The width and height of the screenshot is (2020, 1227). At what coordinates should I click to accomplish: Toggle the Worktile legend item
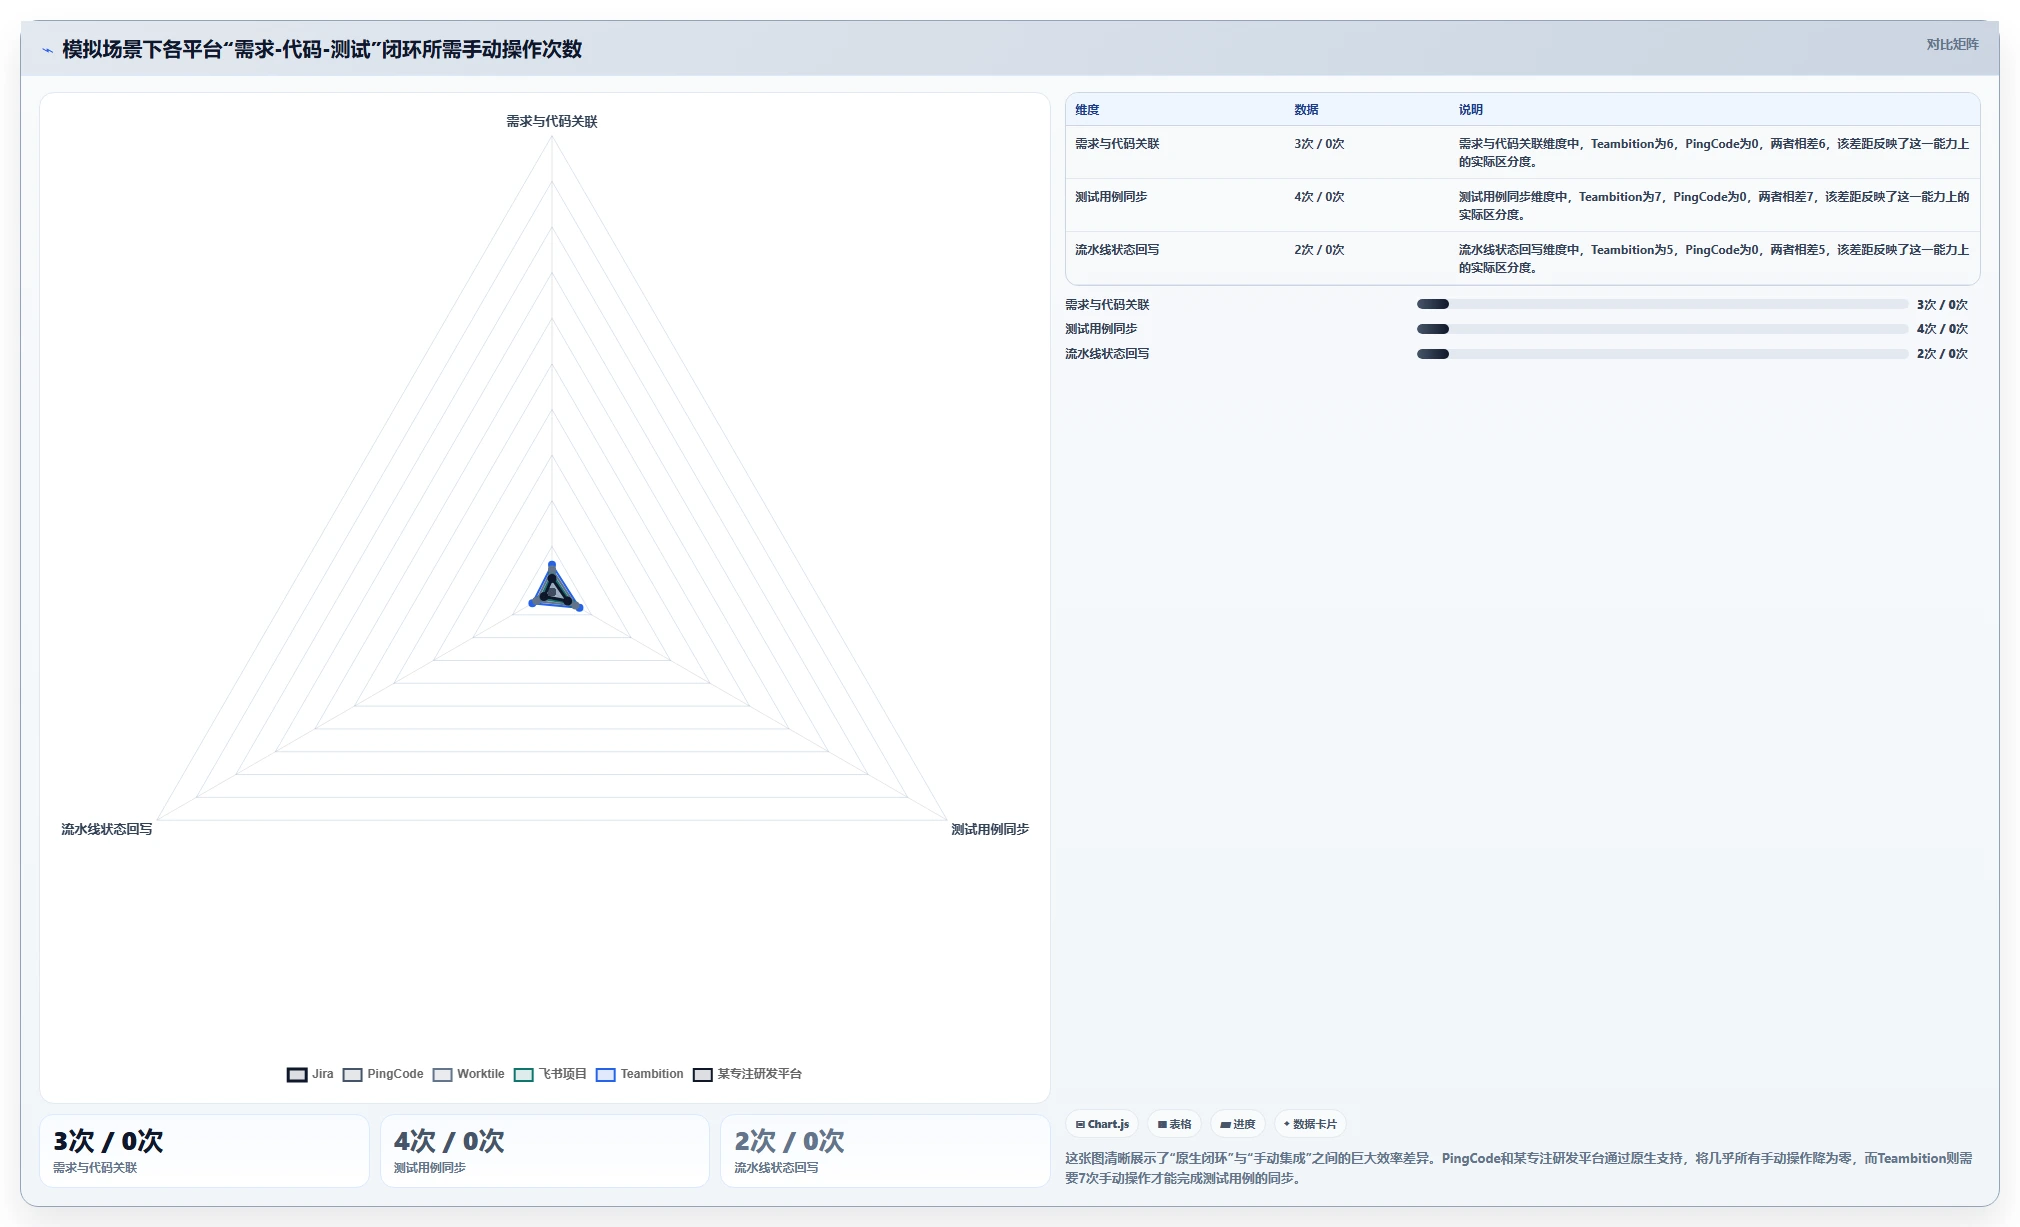tap(469, 1074)
